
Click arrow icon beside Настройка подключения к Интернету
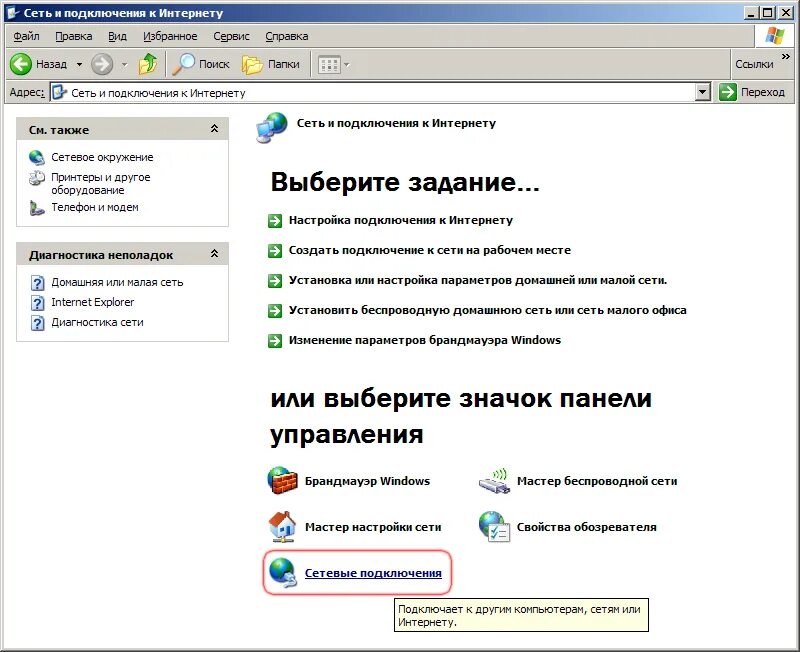275,221
